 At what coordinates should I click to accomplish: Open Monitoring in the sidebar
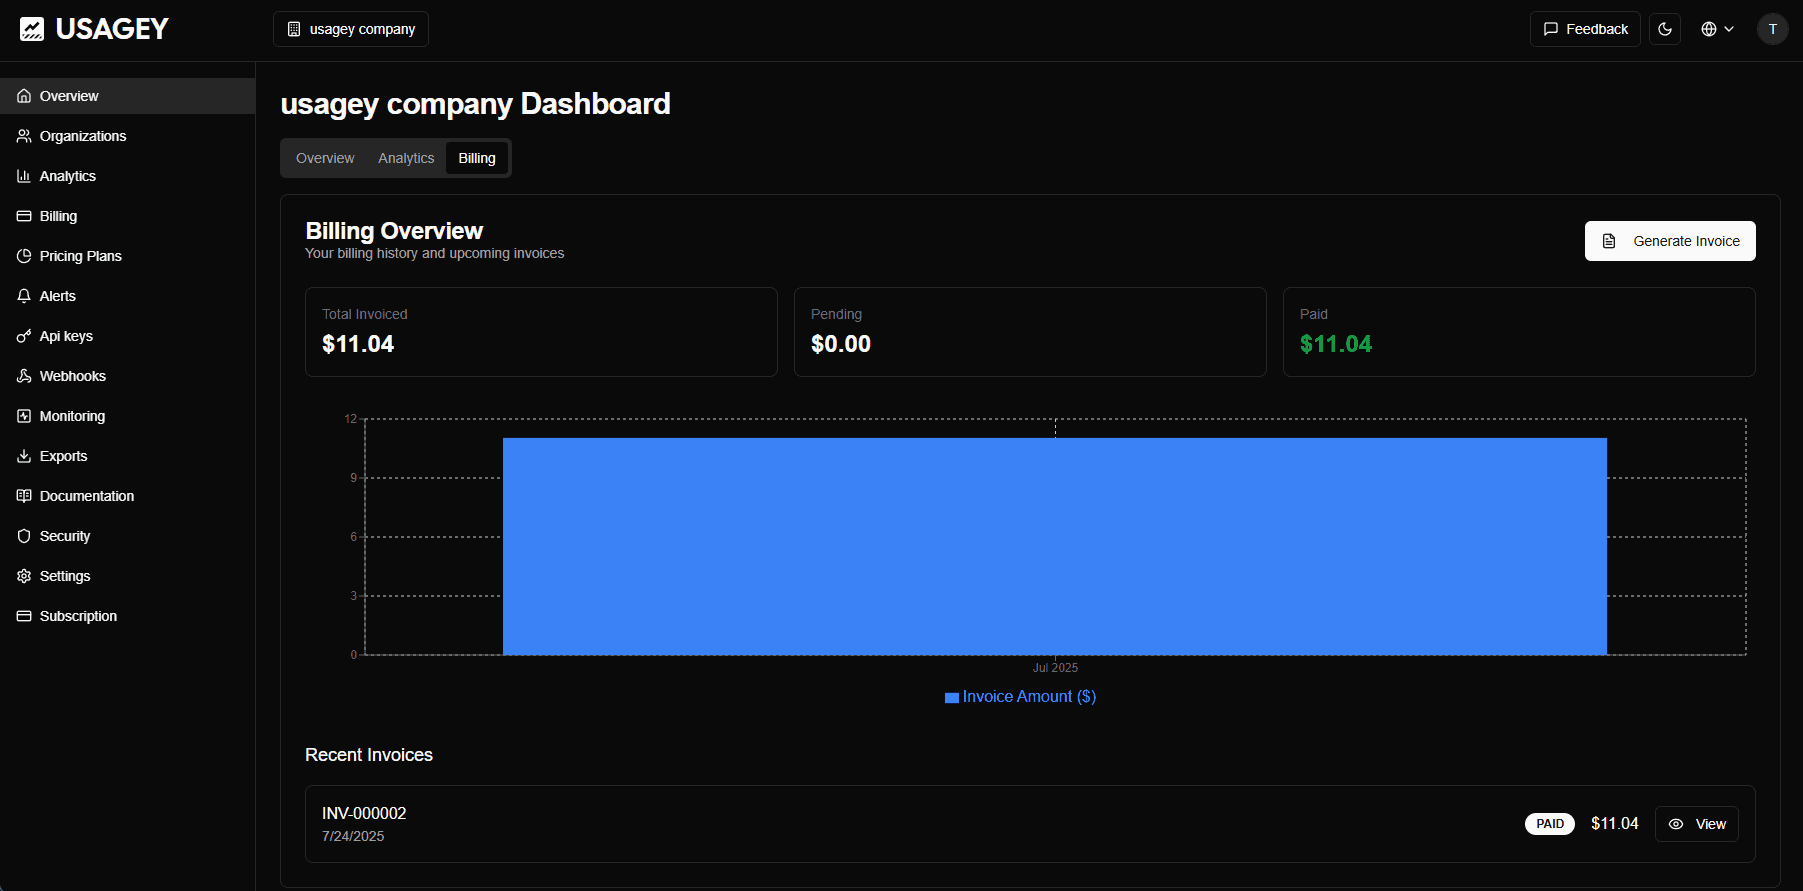[x=72, y=416]
